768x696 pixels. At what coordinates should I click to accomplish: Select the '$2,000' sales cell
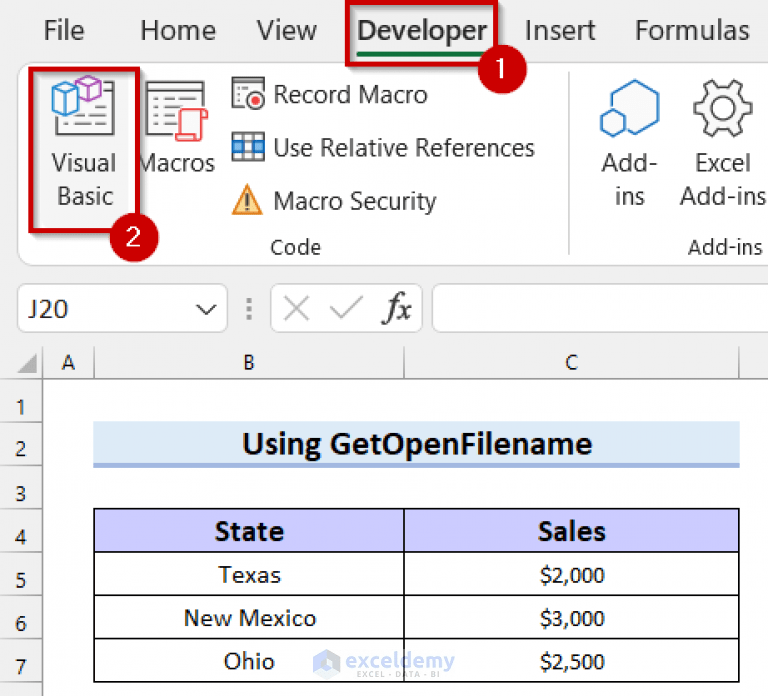(571, 574)
